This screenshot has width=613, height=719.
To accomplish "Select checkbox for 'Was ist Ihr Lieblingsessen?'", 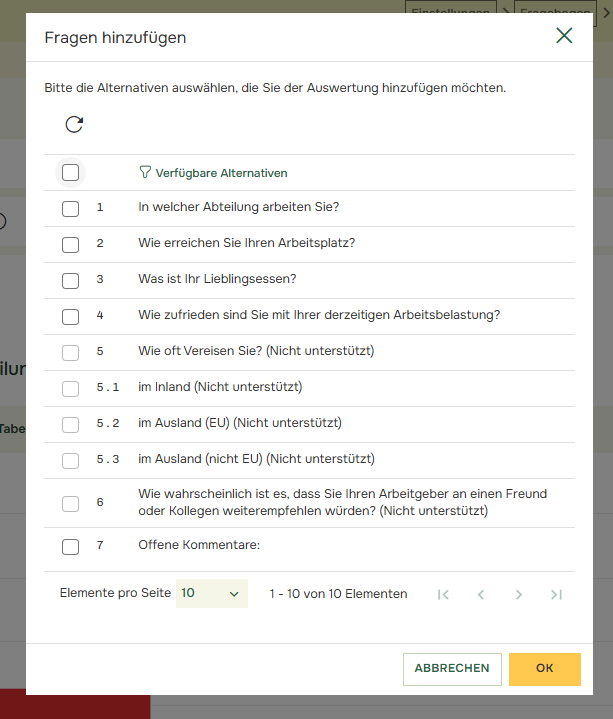I will [x=71, y=280].
